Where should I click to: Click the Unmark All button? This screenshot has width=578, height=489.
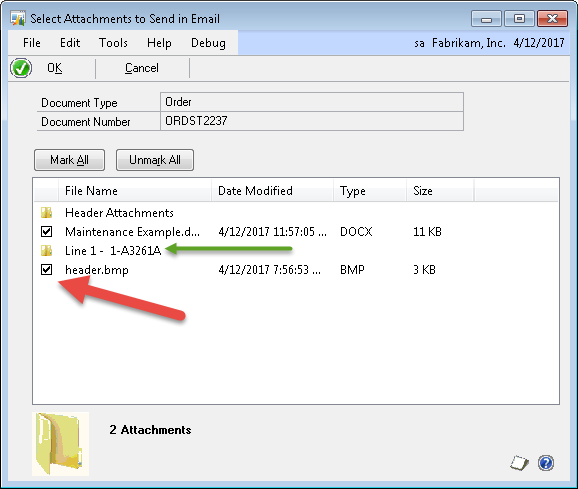click(x=155, y=160)
